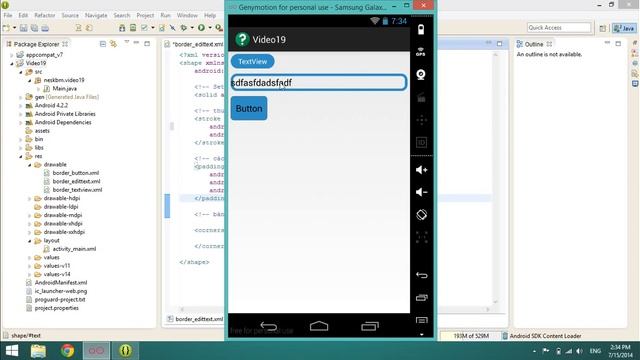Select Main.java in Package Explorer
Image resolution: width=640 pixels, height=360 pixels.
64,89
